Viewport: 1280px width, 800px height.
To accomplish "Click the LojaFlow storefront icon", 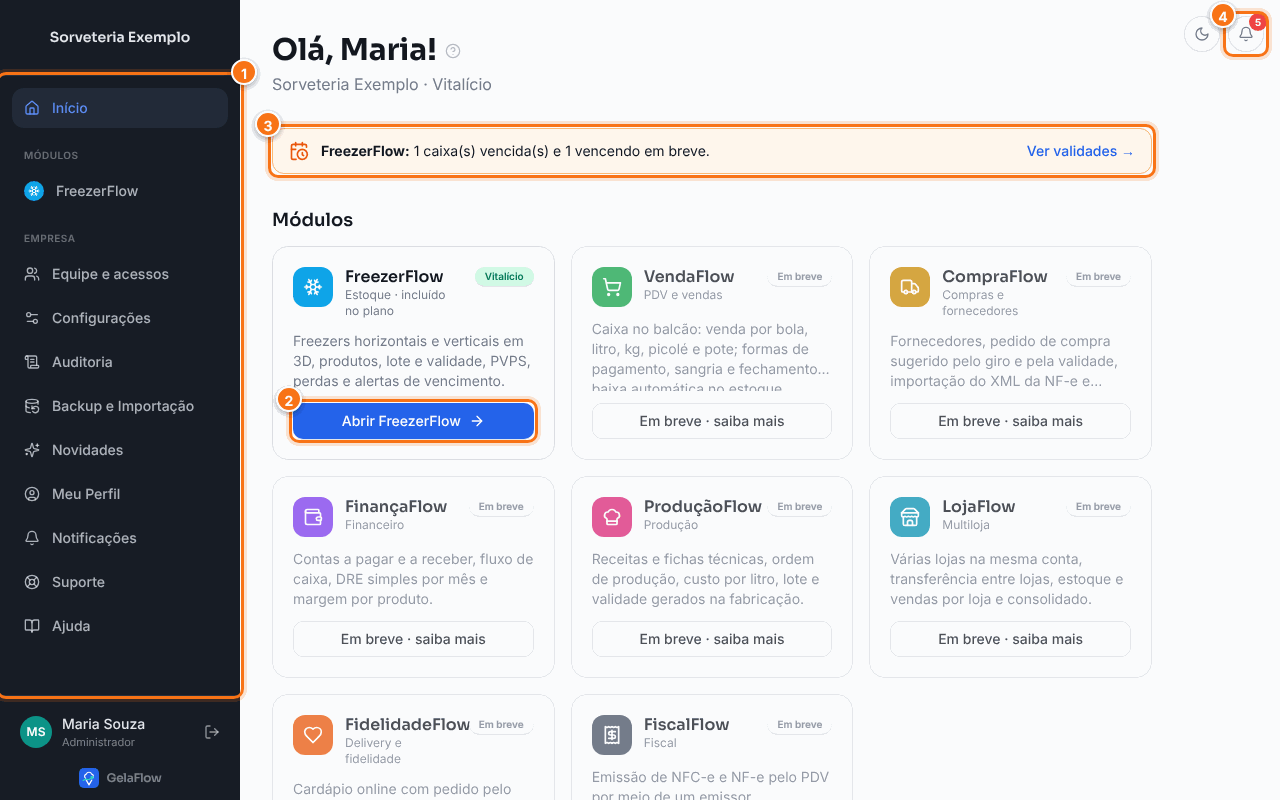I will click(x=910, y=517).
